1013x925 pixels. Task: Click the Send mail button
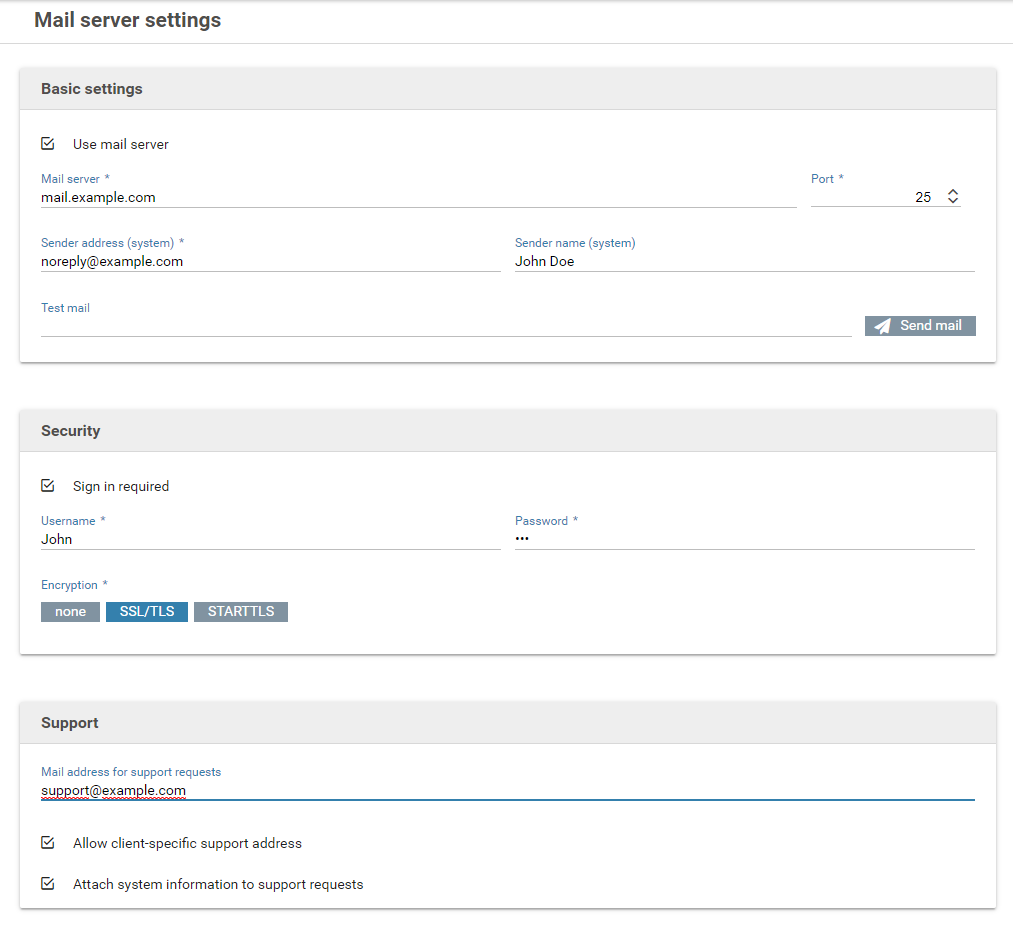pos(920,326)
